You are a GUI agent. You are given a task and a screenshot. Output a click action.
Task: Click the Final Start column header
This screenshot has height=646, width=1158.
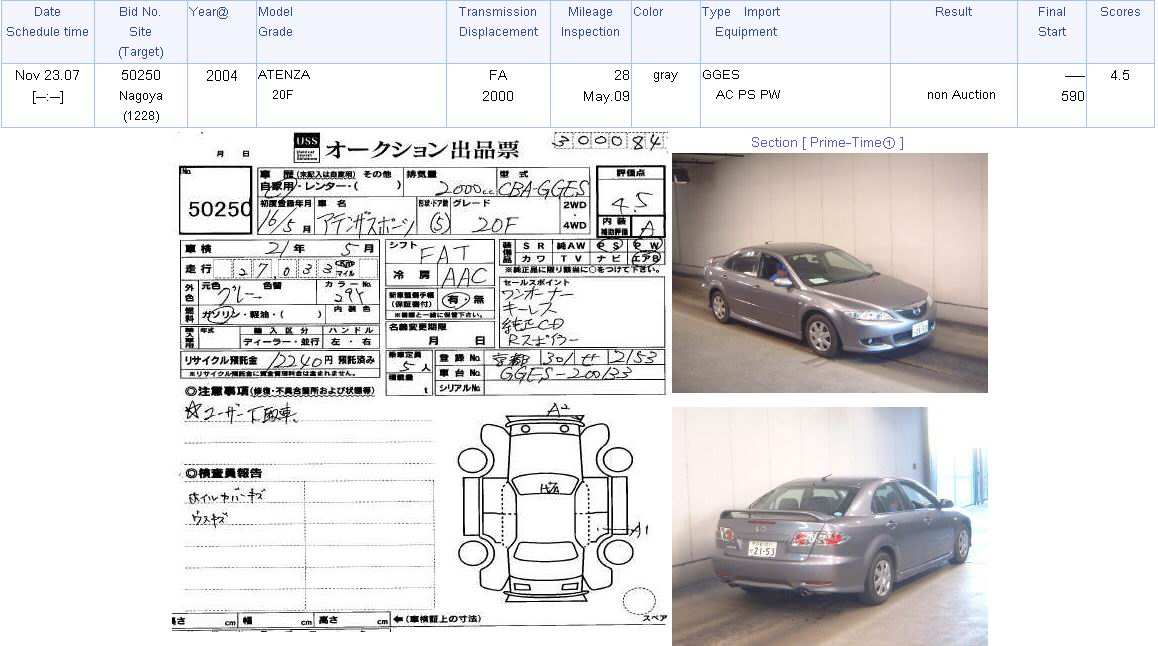coord(1052,32)
